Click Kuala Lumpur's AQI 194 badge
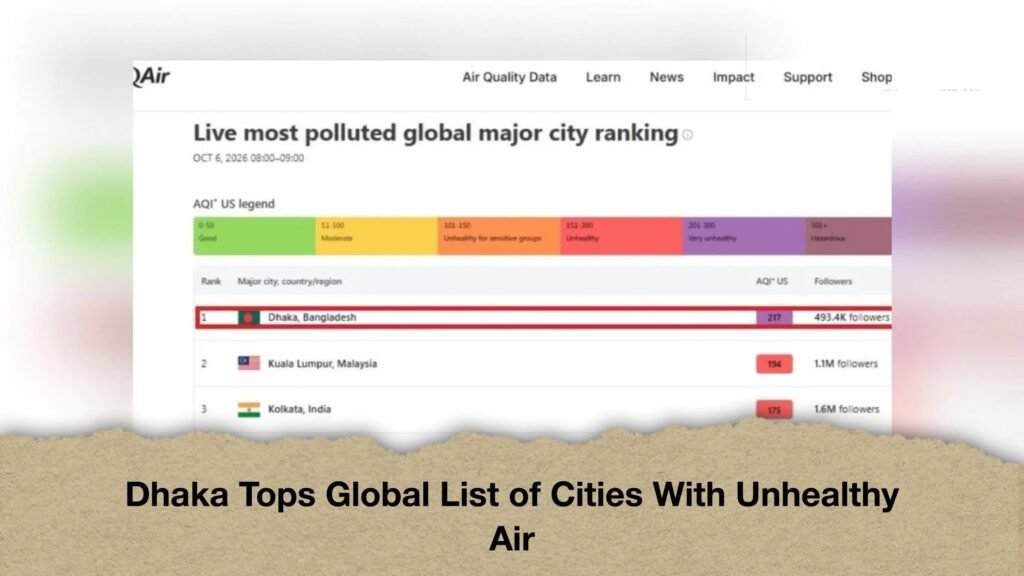Image resolution: width=1024 pixels, height=576 pixels. click(775, 364)
